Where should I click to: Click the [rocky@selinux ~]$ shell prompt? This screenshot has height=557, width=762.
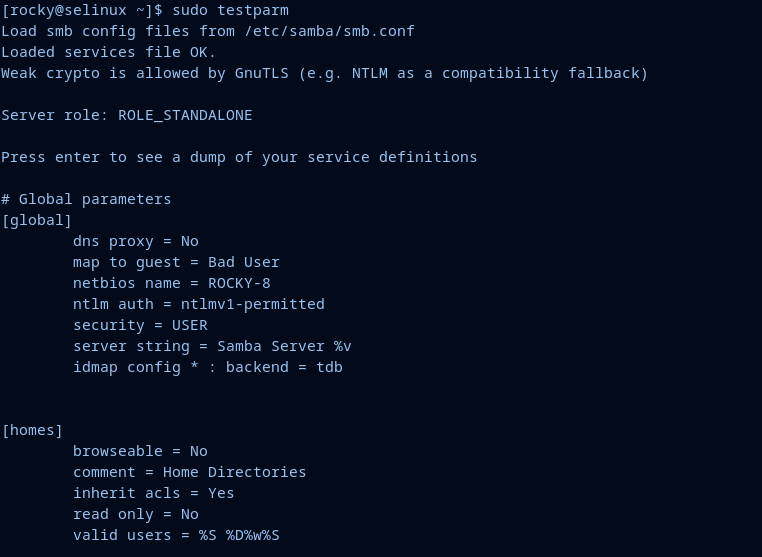(x=82, y=10)
